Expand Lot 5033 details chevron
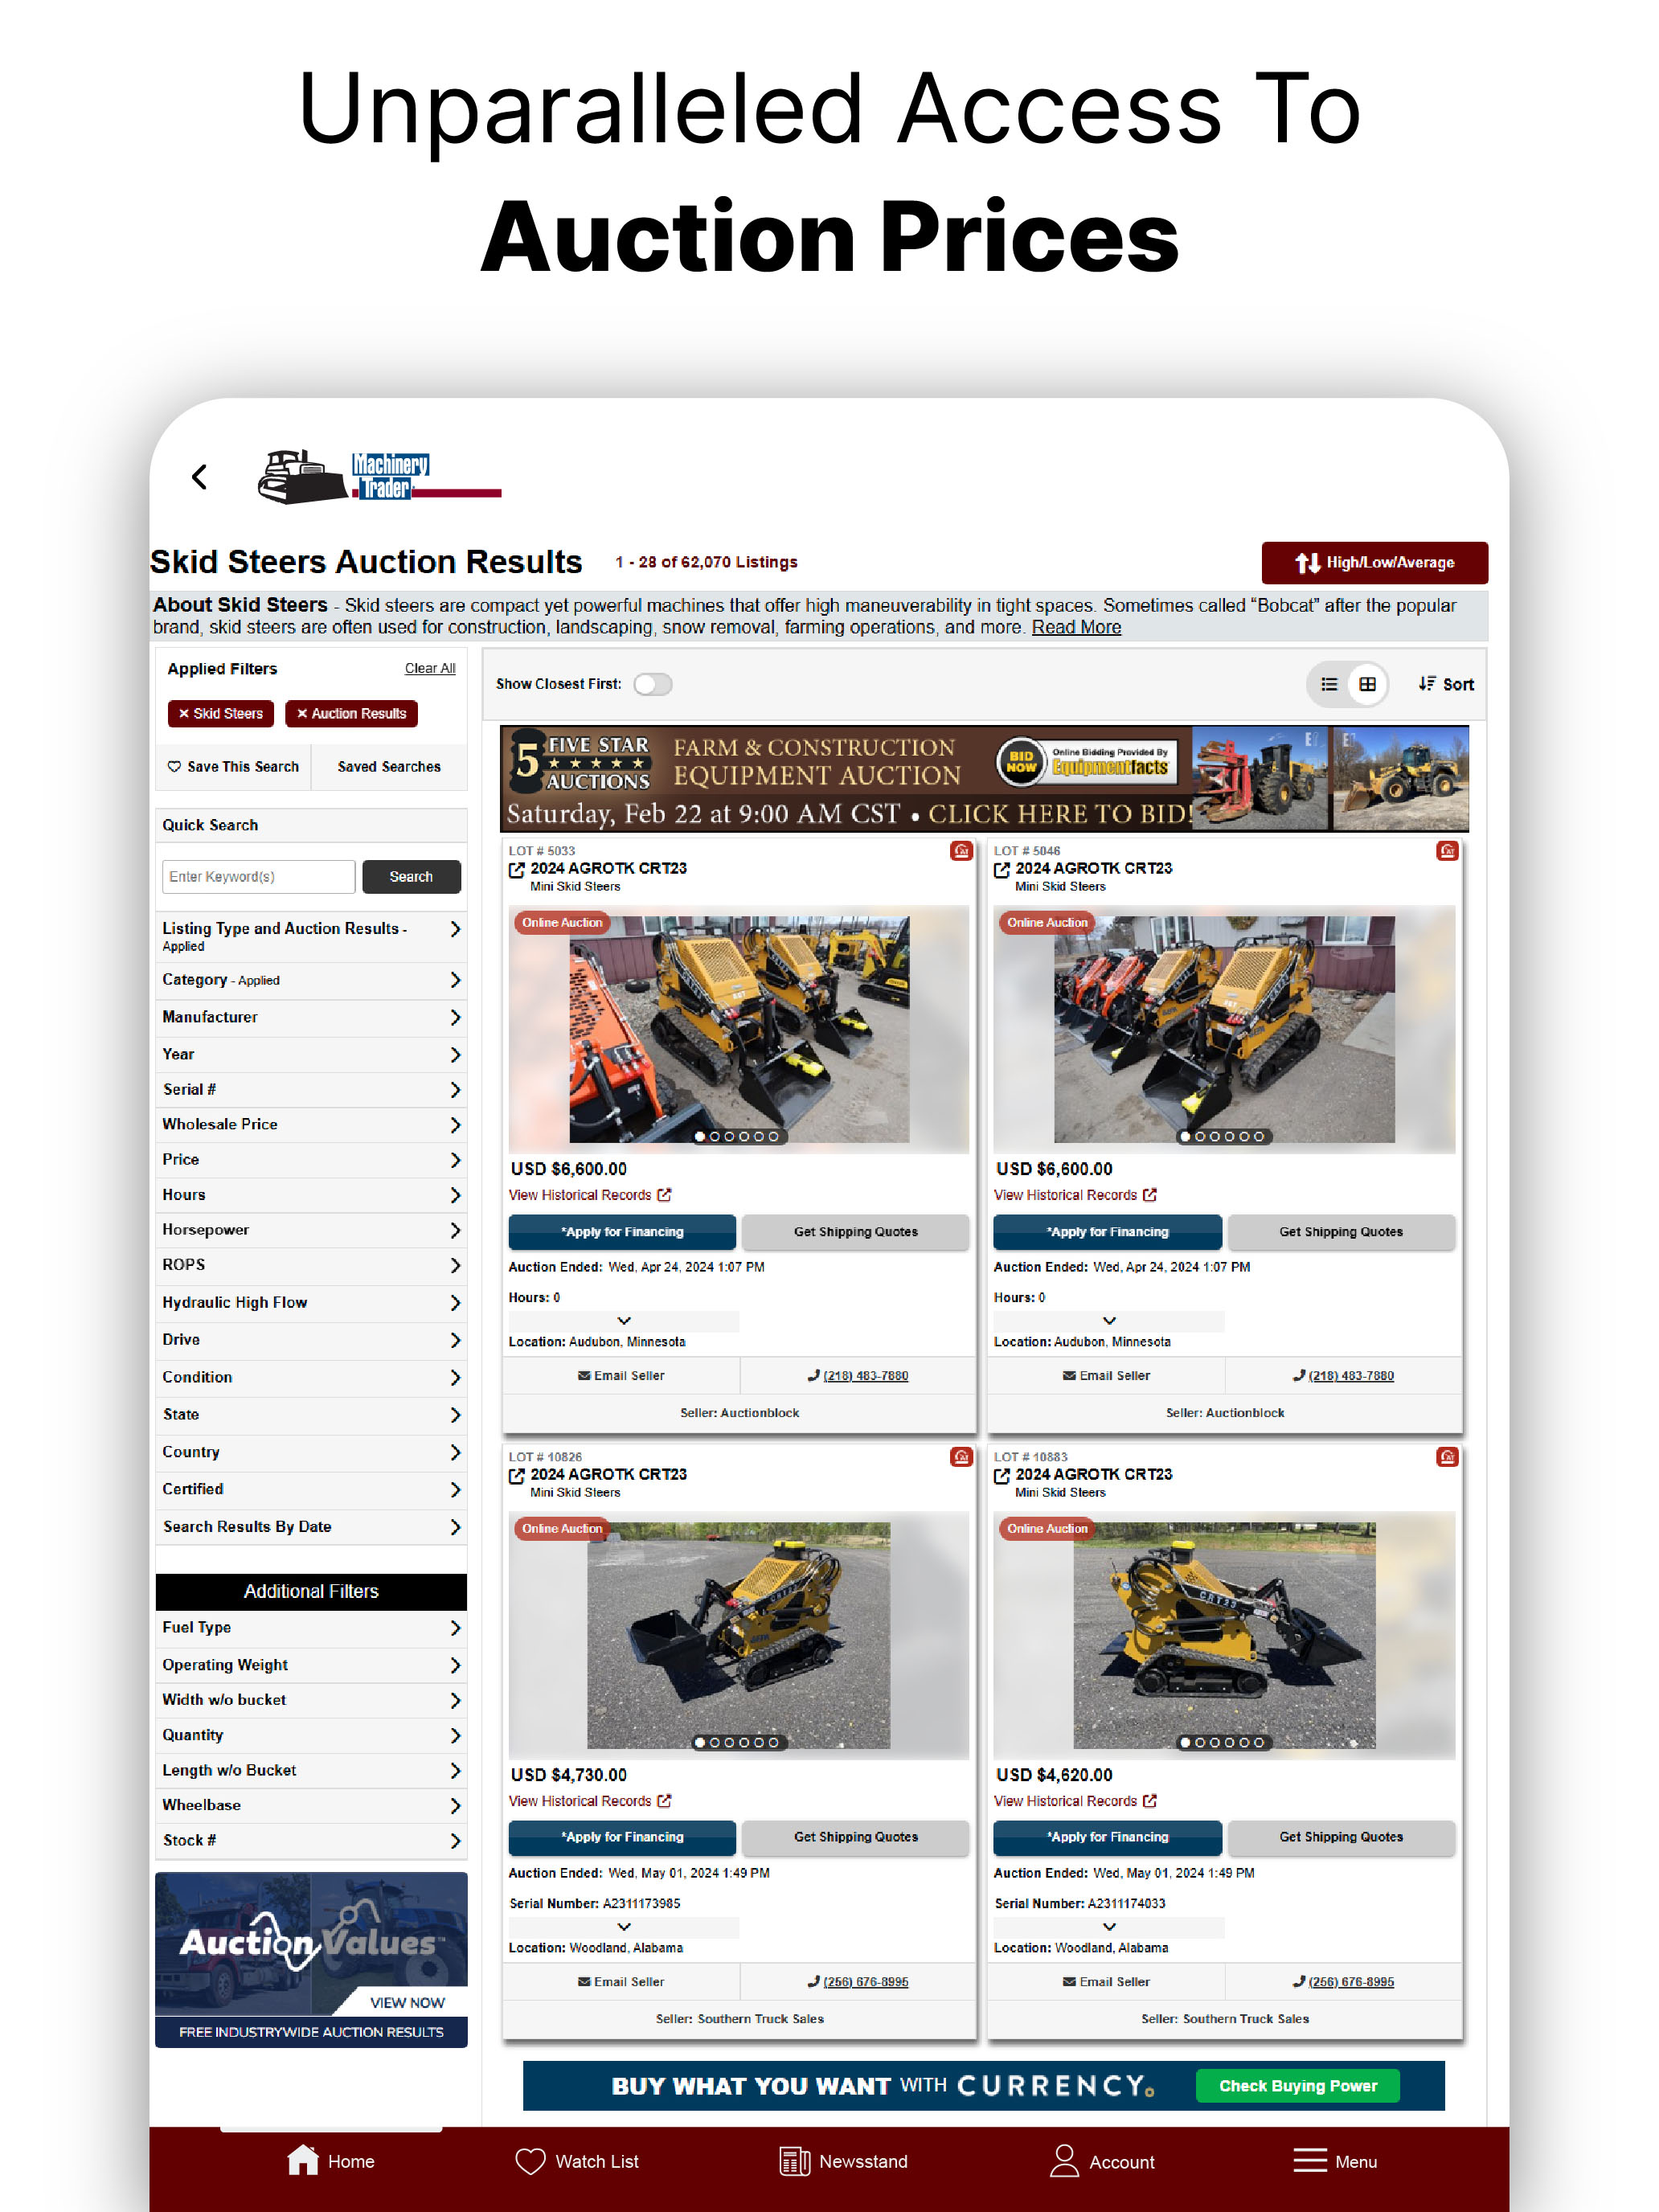Viewport: 1659px width, 2212px height. [624, 1321]
